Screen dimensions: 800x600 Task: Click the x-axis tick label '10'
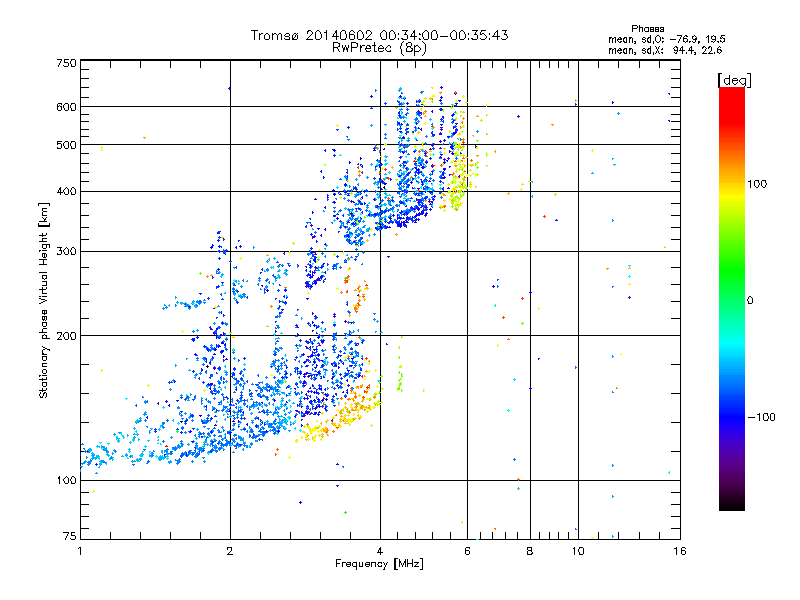(578, 551)
